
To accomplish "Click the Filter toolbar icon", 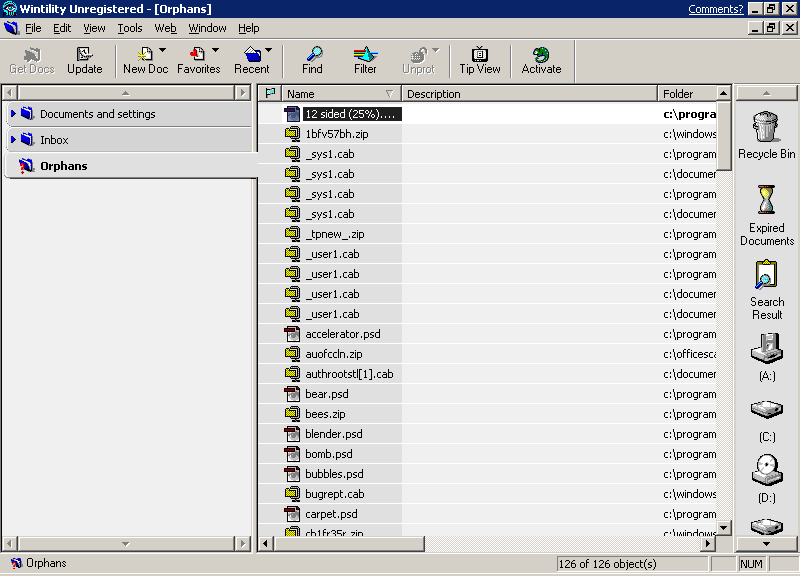I will [365, 61].
